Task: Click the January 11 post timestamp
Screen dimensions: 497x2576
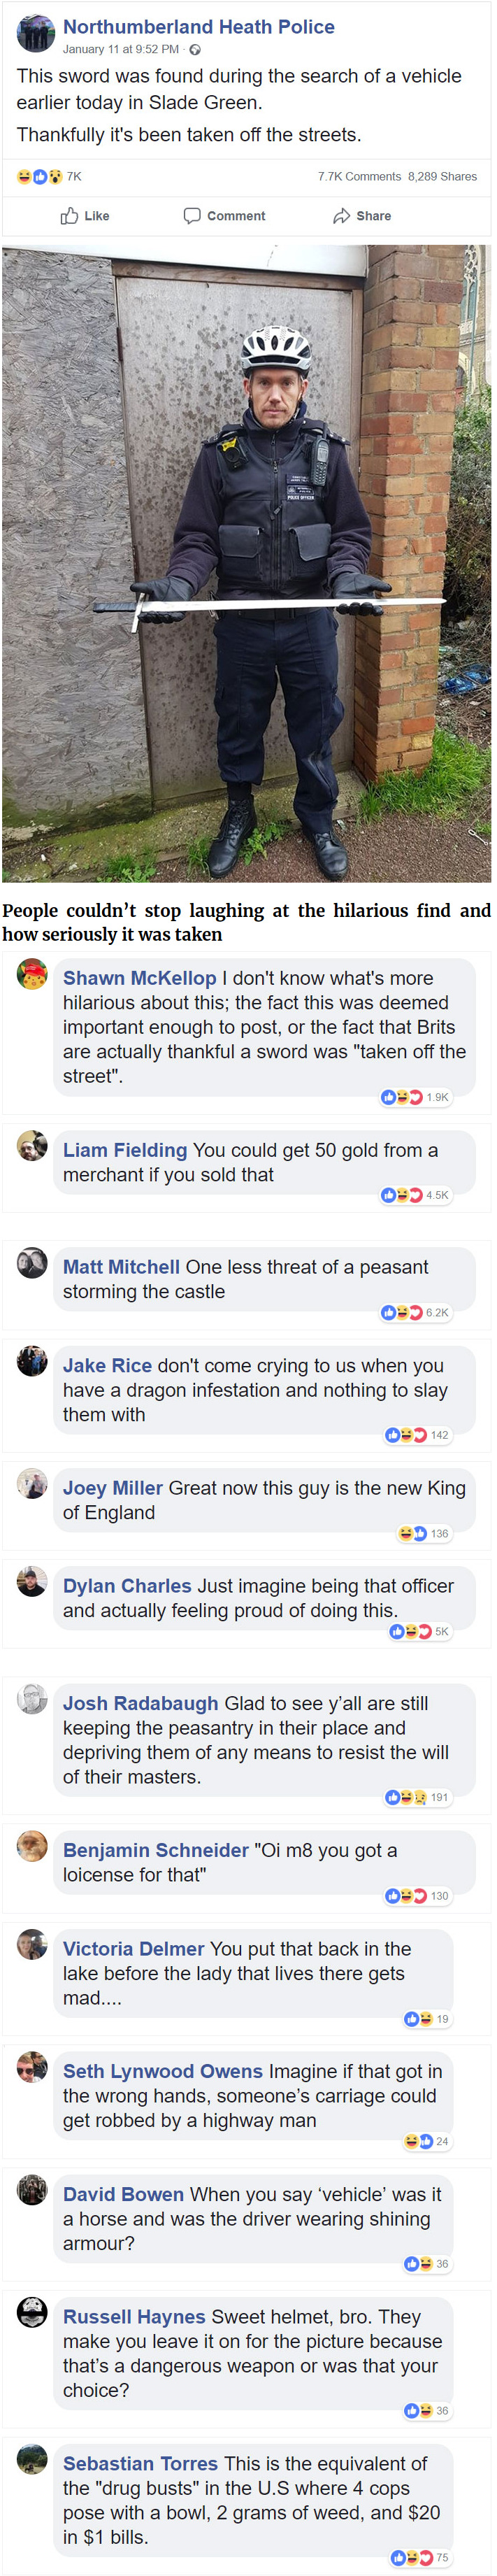Action: [120, 49]
